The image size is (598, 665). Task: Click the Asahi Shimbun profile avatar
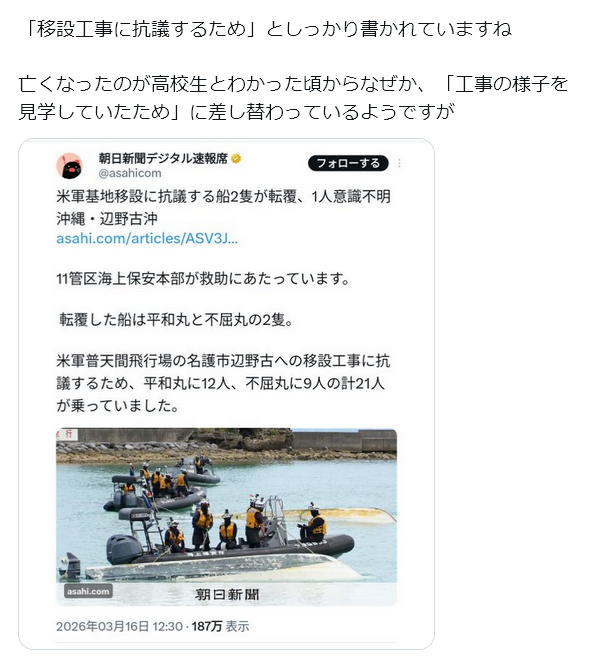69,165
